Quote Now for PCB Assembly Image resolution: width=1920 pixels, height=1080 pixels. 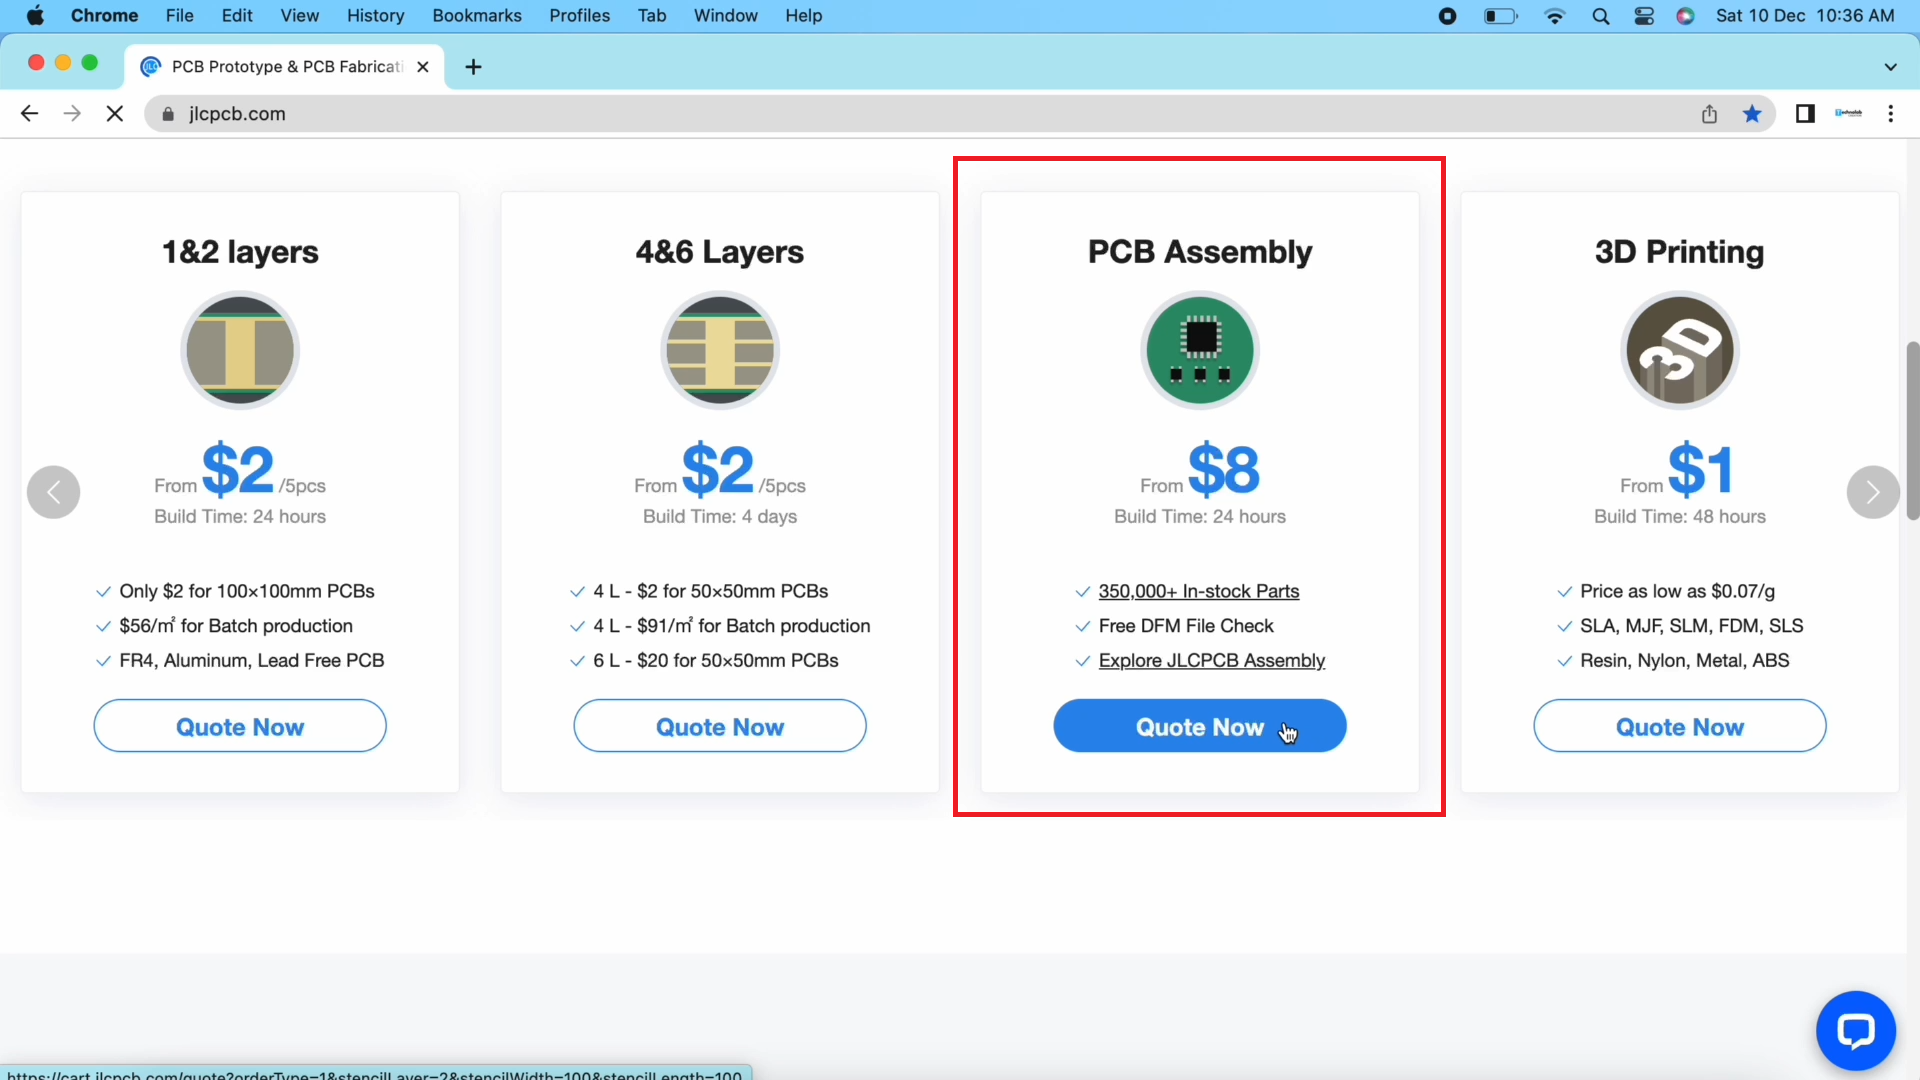pos(1200,726)
